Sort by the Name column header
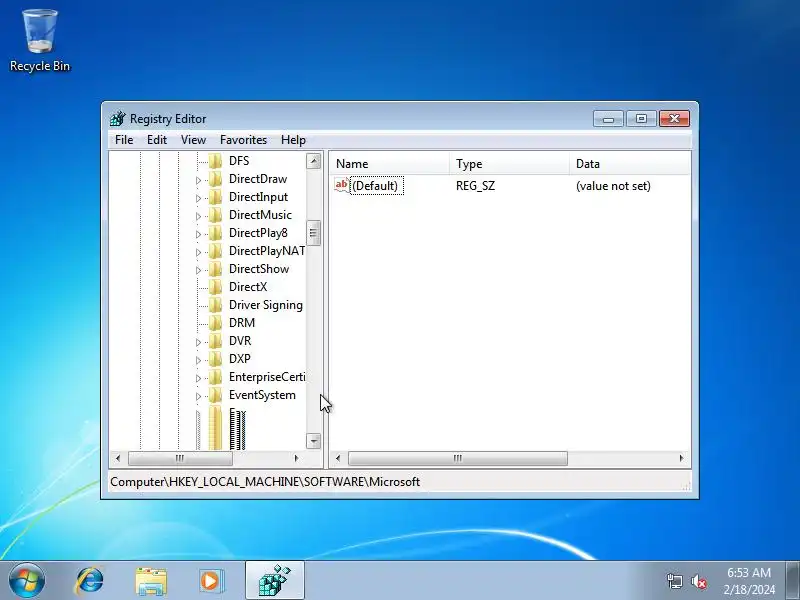The width and height of the screenshot is (800, 600). point(390,164)
